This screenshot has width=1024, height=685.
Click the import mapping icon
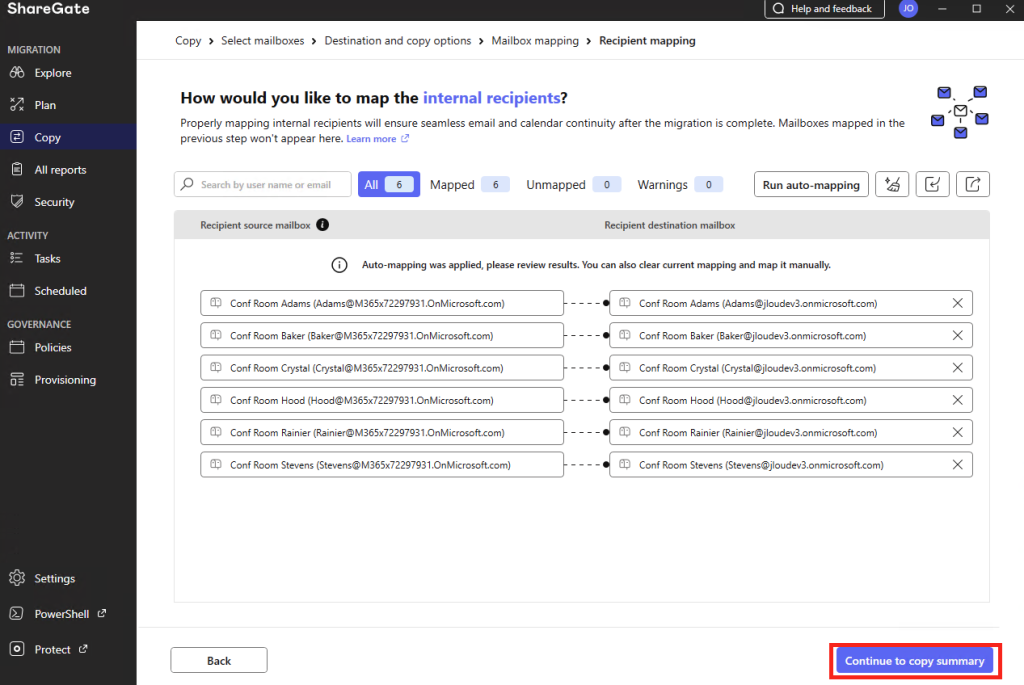[933, 185]
